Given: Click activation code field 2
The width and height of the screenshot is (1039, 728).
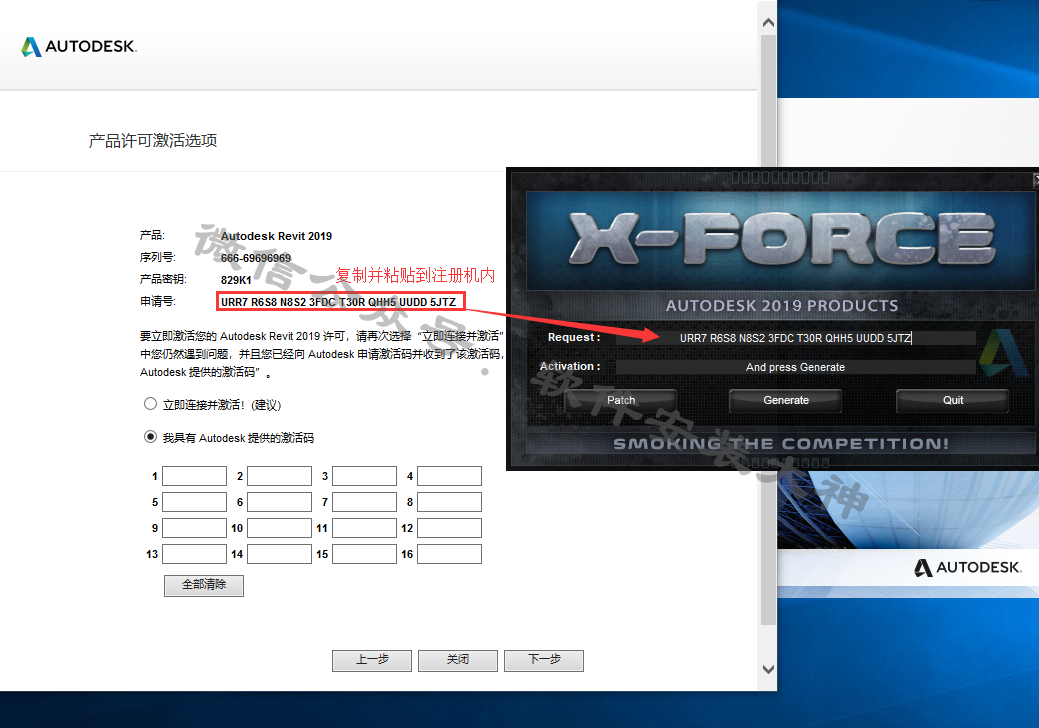Looking at the screenshot, I should [x=280, y=476].
